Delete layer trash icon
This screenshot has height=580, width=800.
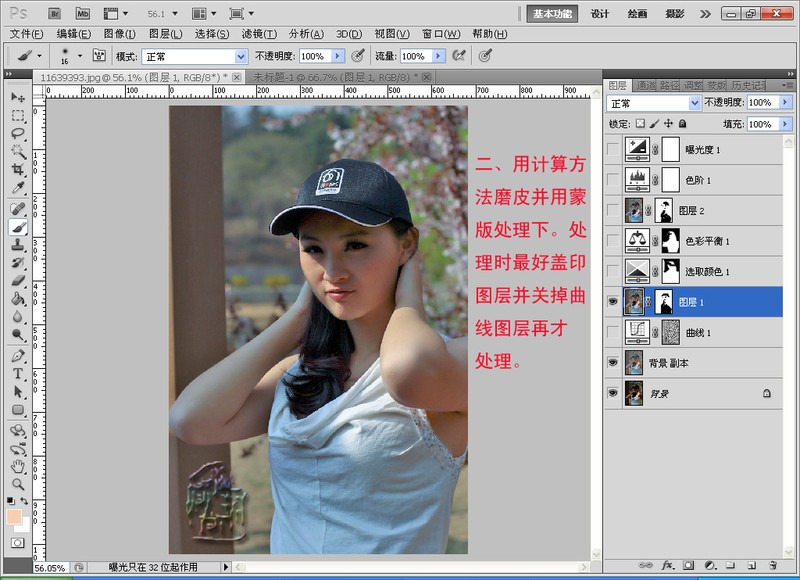click(773, 565)
